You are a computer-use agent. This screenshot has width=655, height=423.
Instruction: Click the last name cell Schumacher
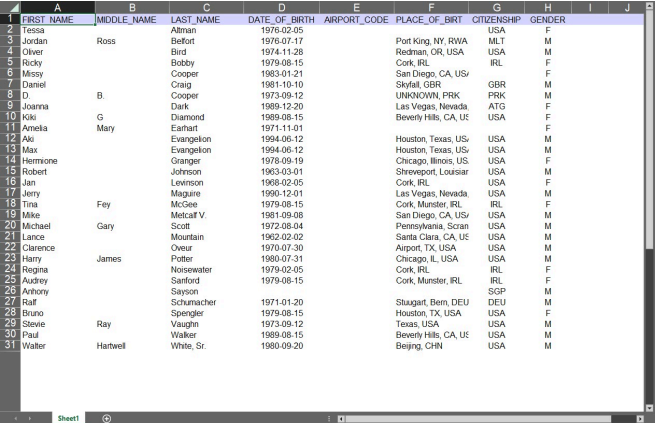206,302
